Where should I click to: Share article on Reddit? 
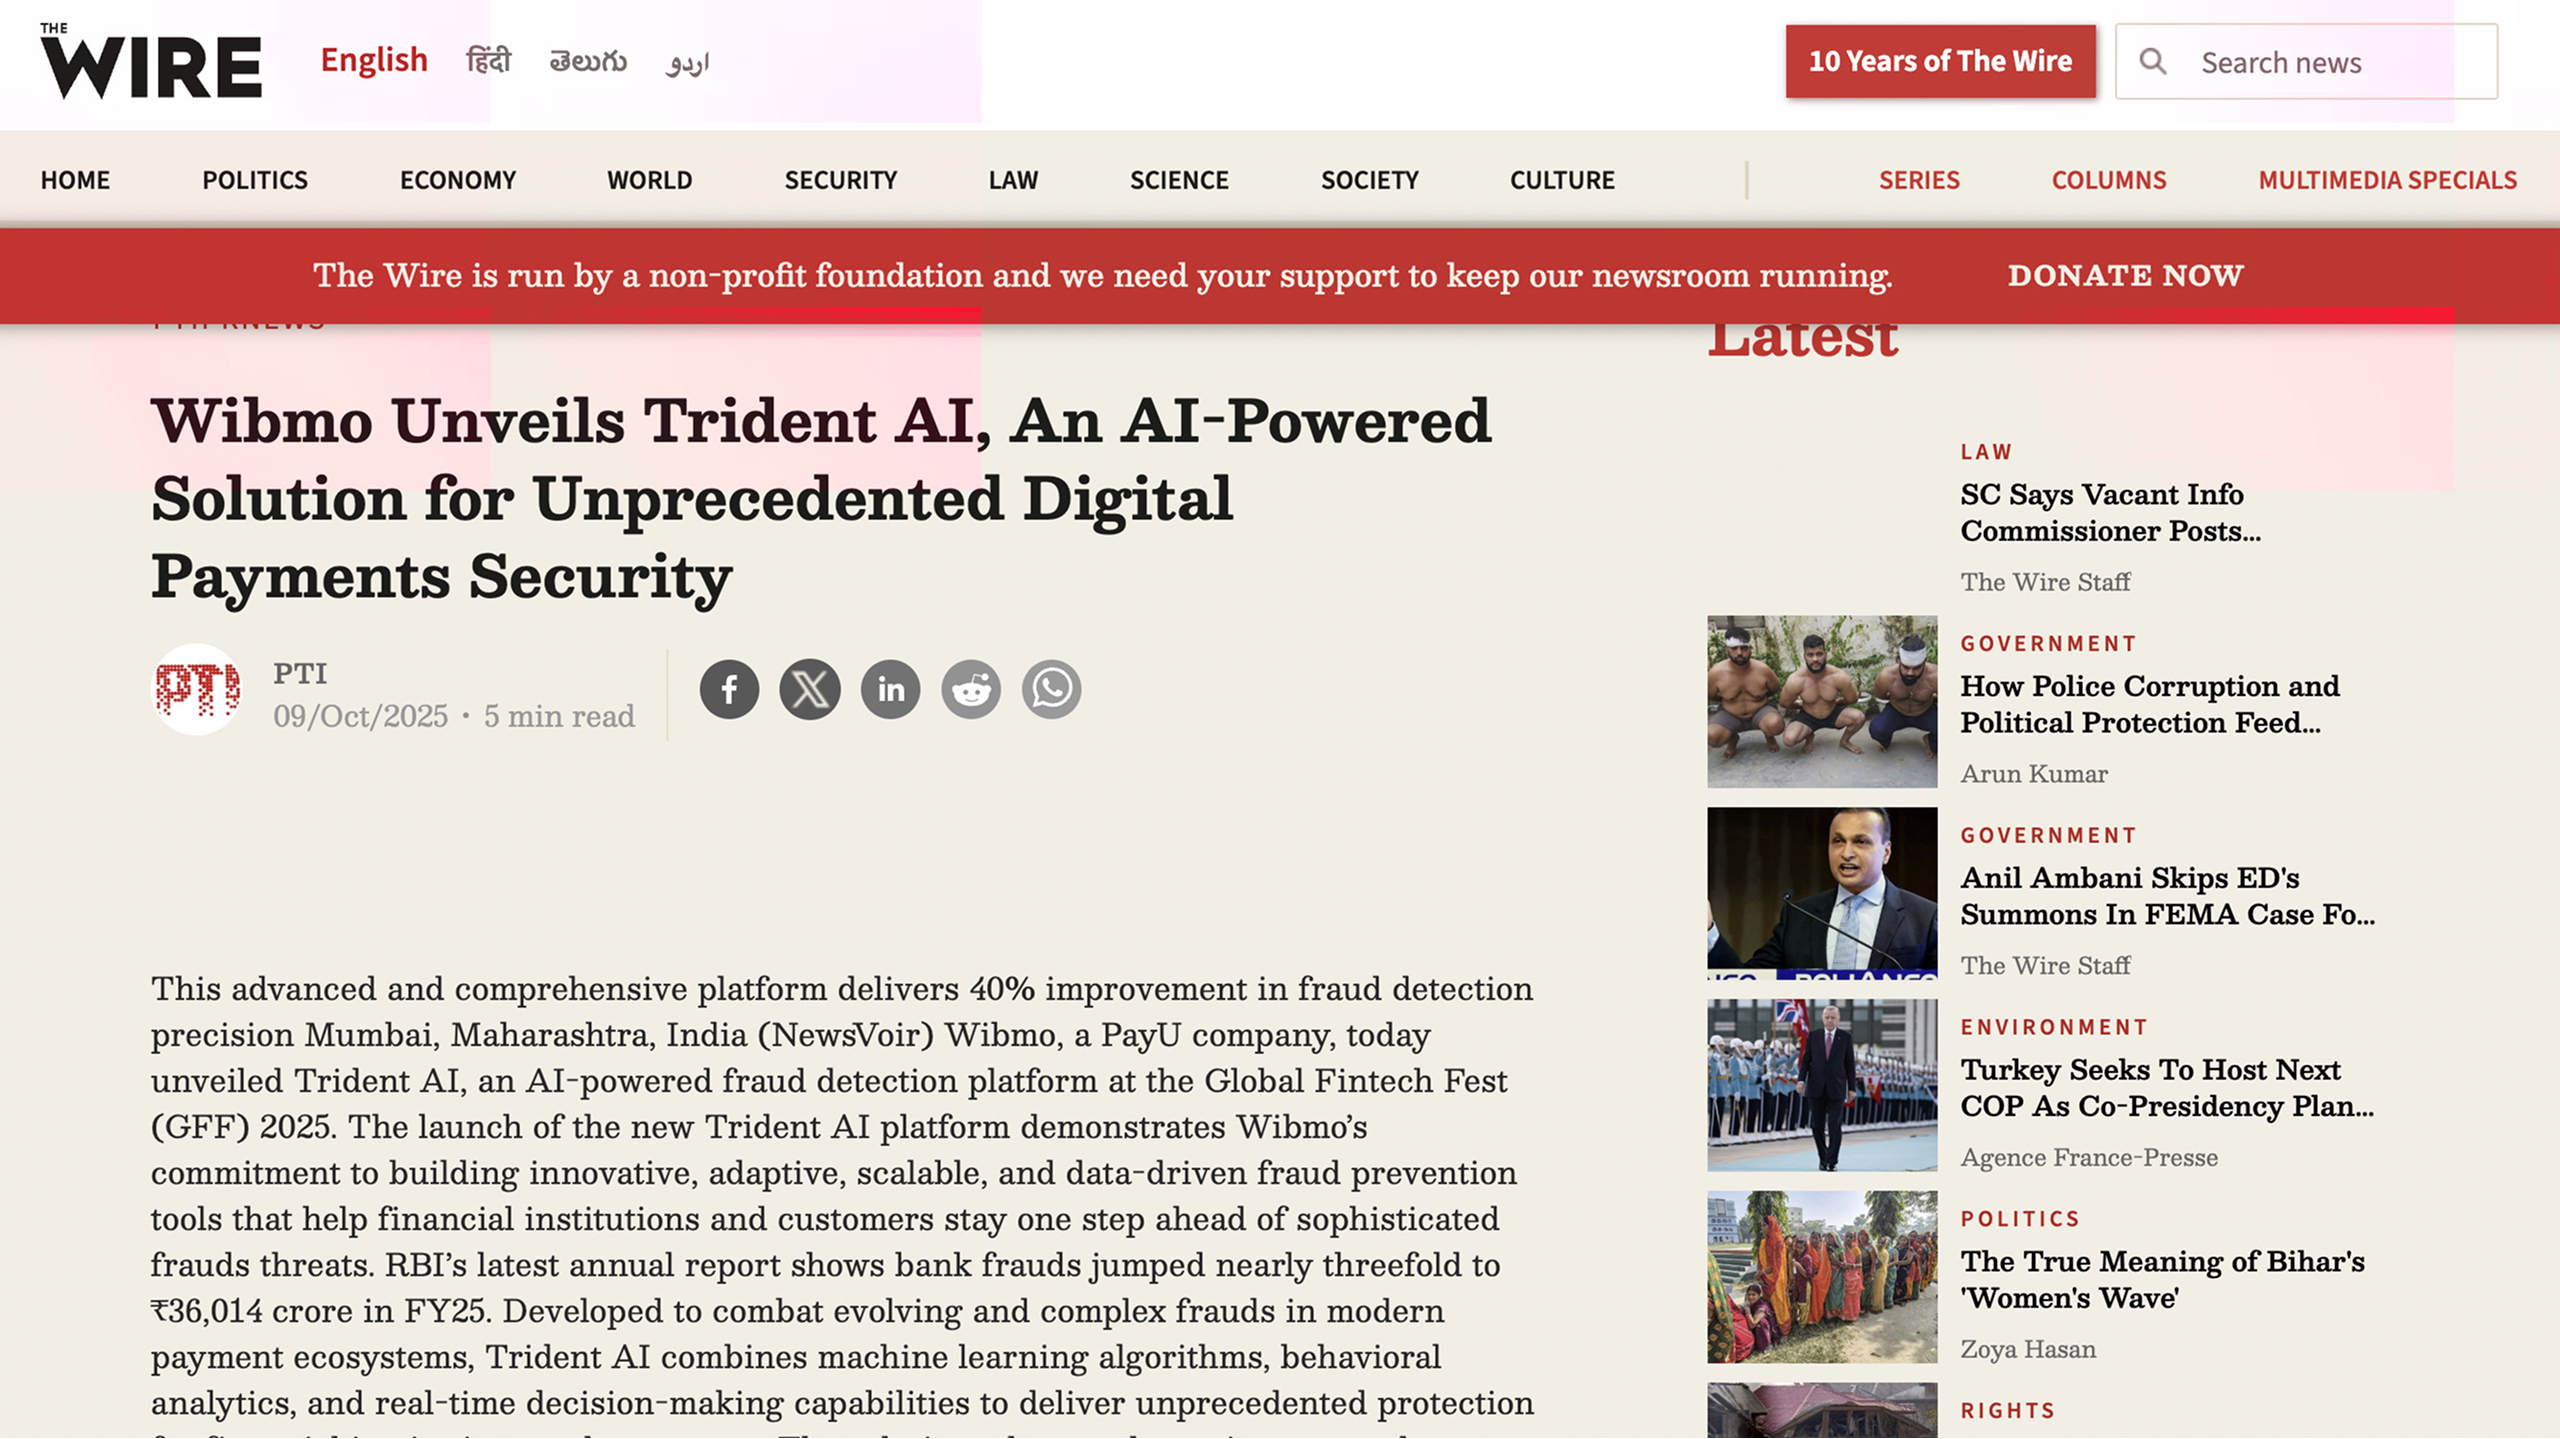pos(971,689)
